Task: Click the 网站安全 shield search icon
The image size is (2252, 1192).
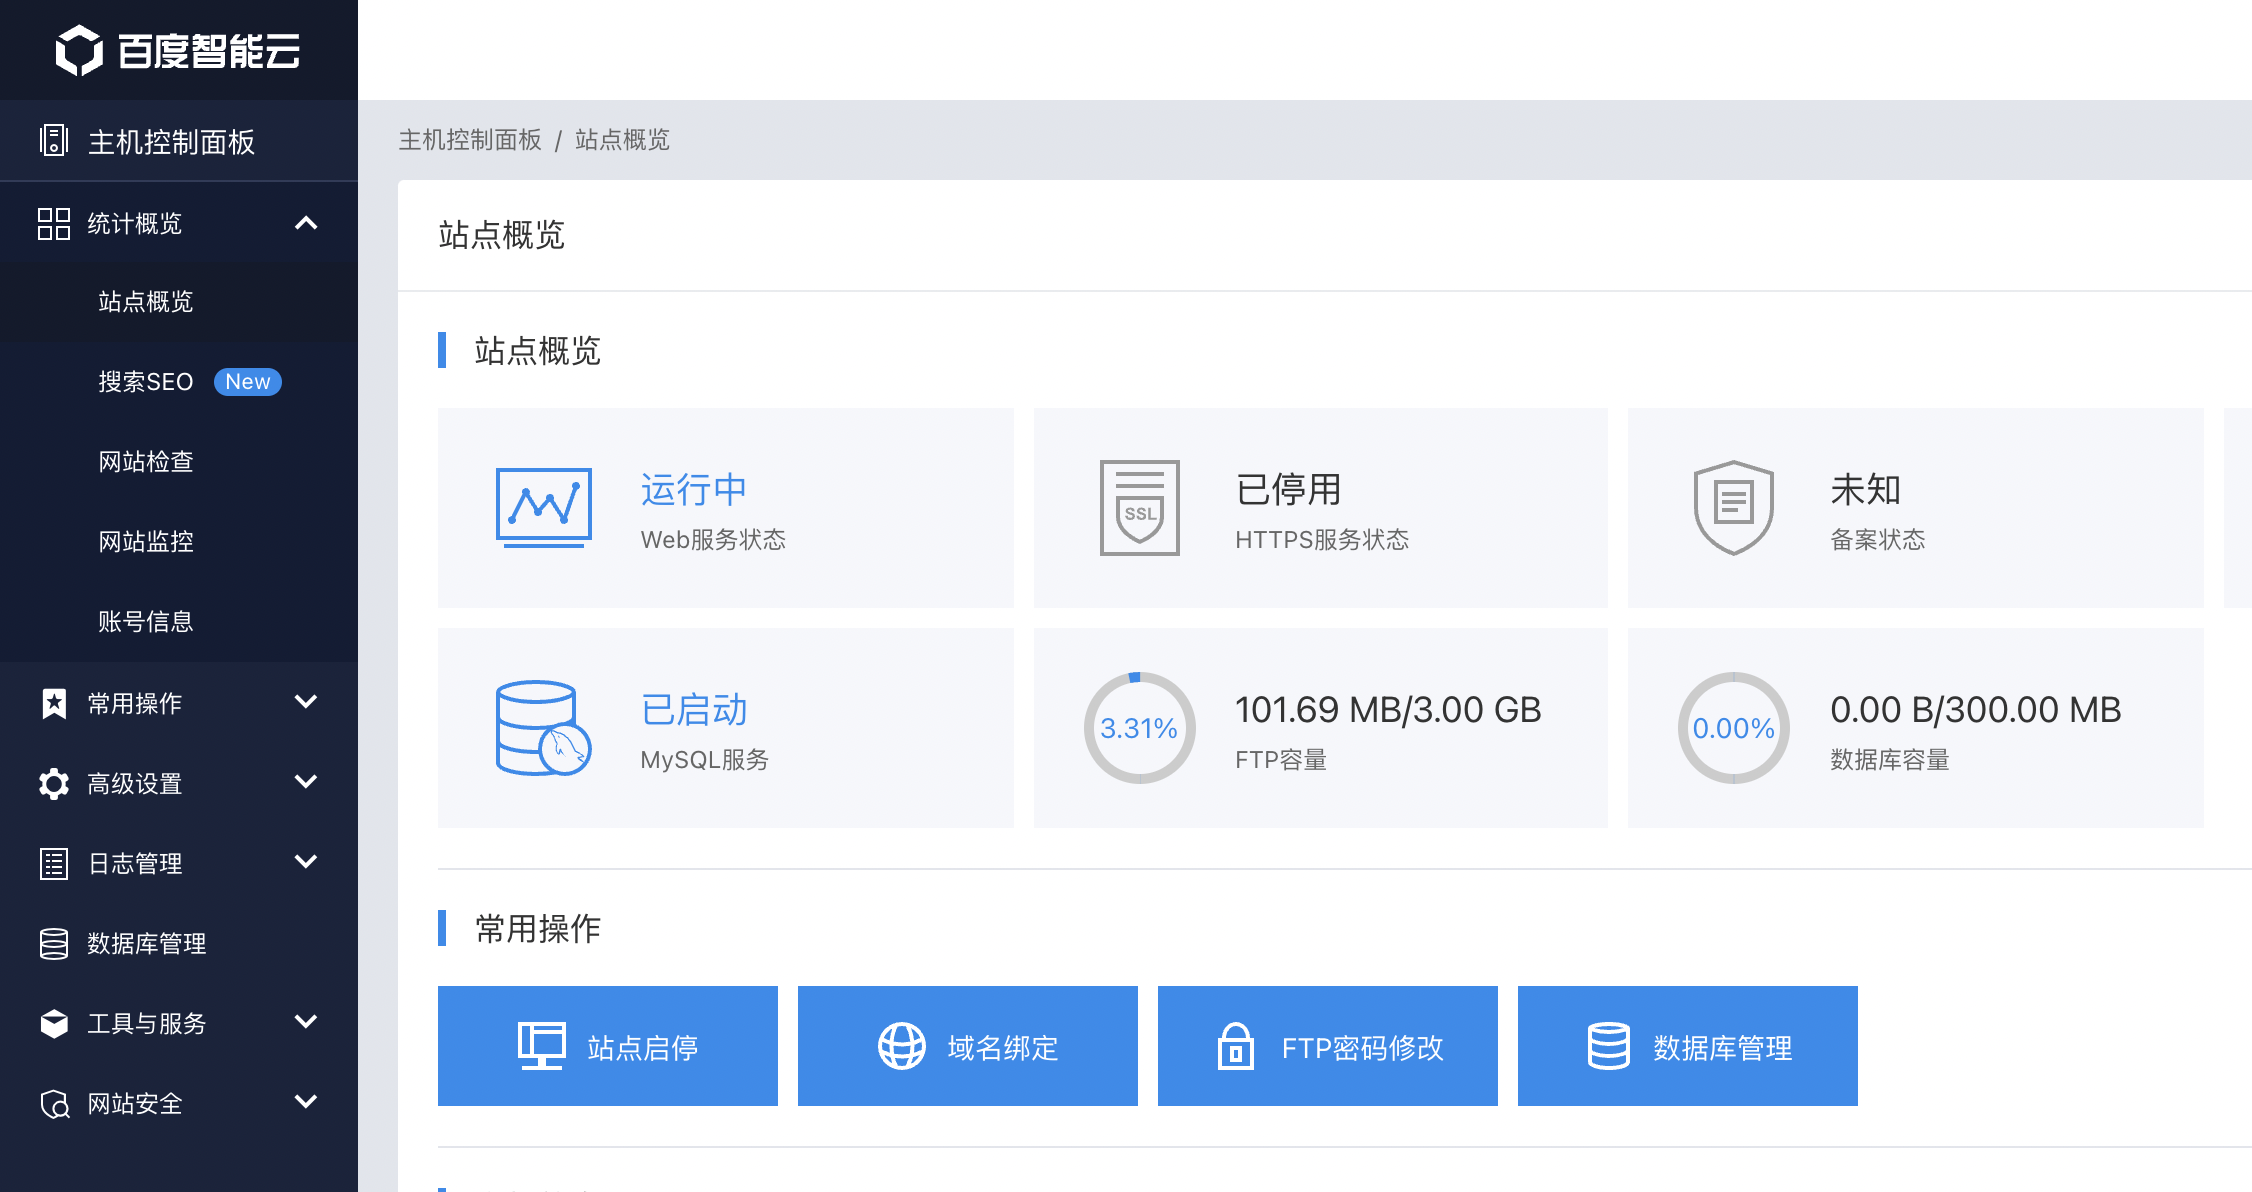Action: pyautogui.click(x=54, y=1103)
